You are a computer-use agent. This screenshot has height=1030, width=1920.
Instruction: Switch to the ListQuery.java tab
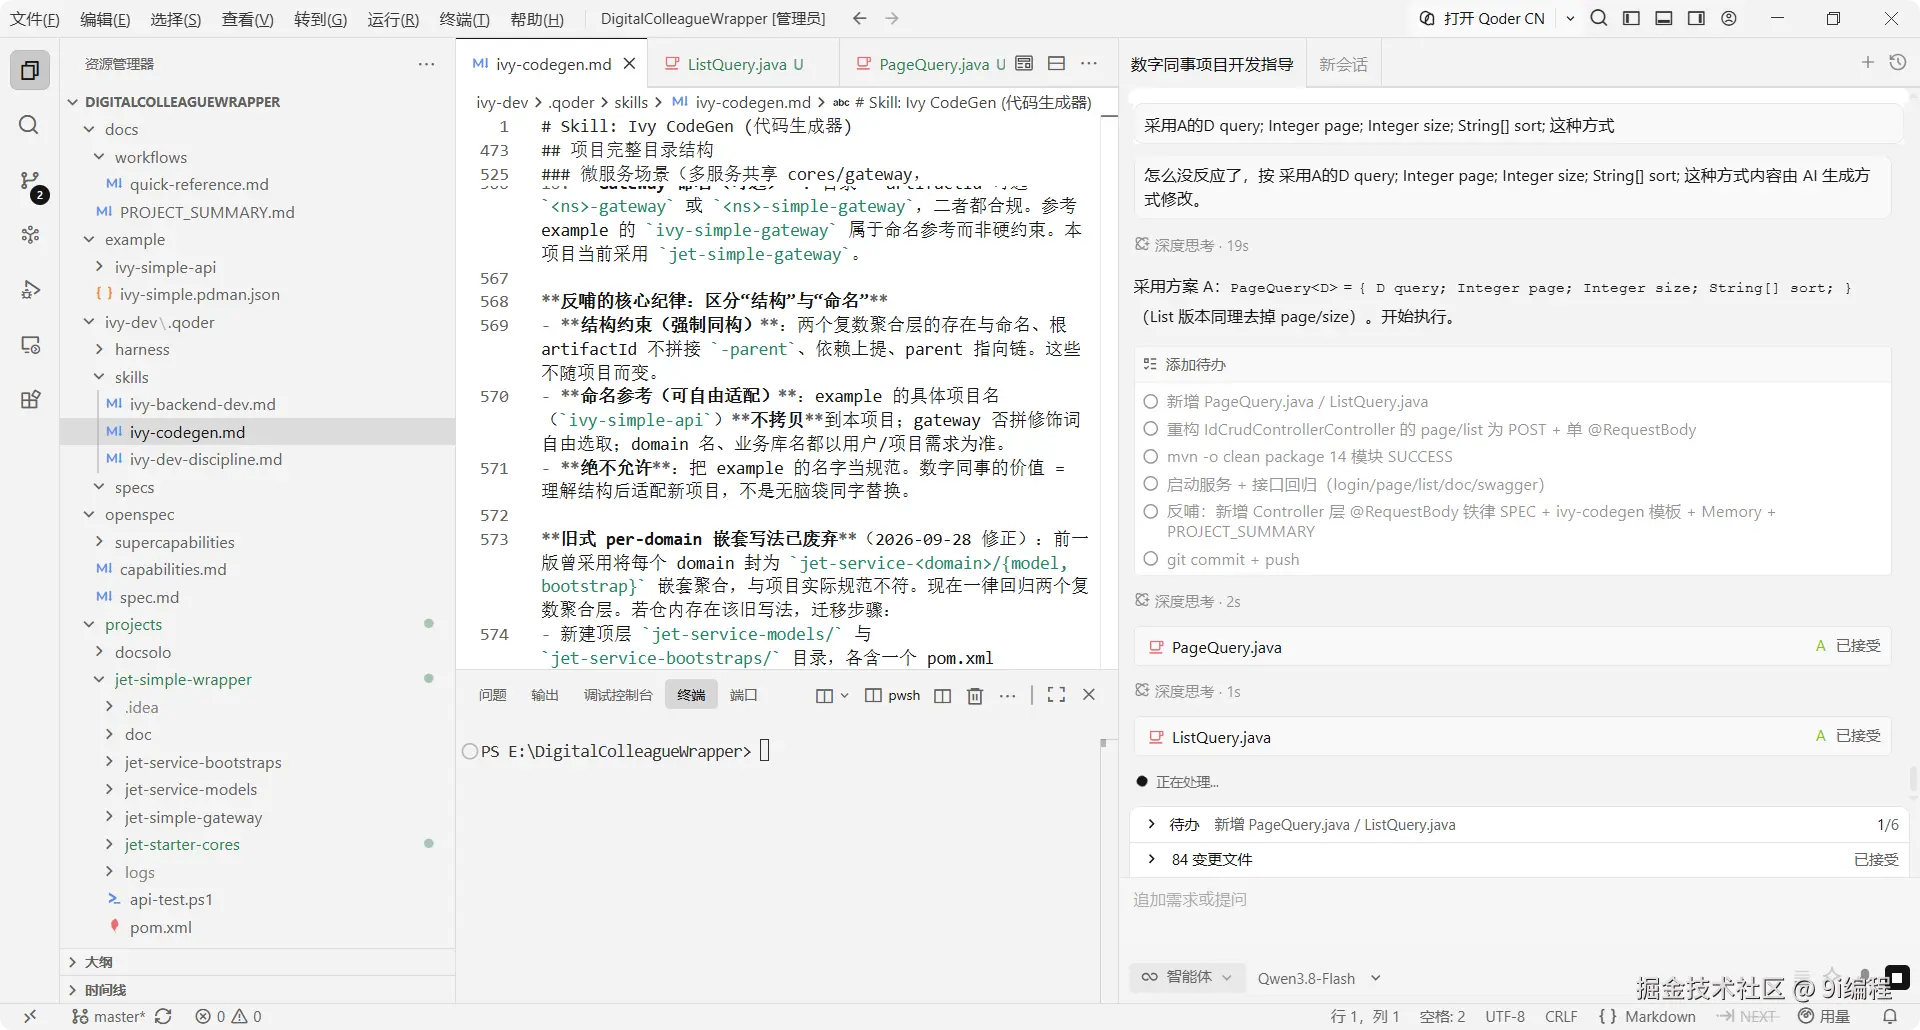[x=743, y=64]
